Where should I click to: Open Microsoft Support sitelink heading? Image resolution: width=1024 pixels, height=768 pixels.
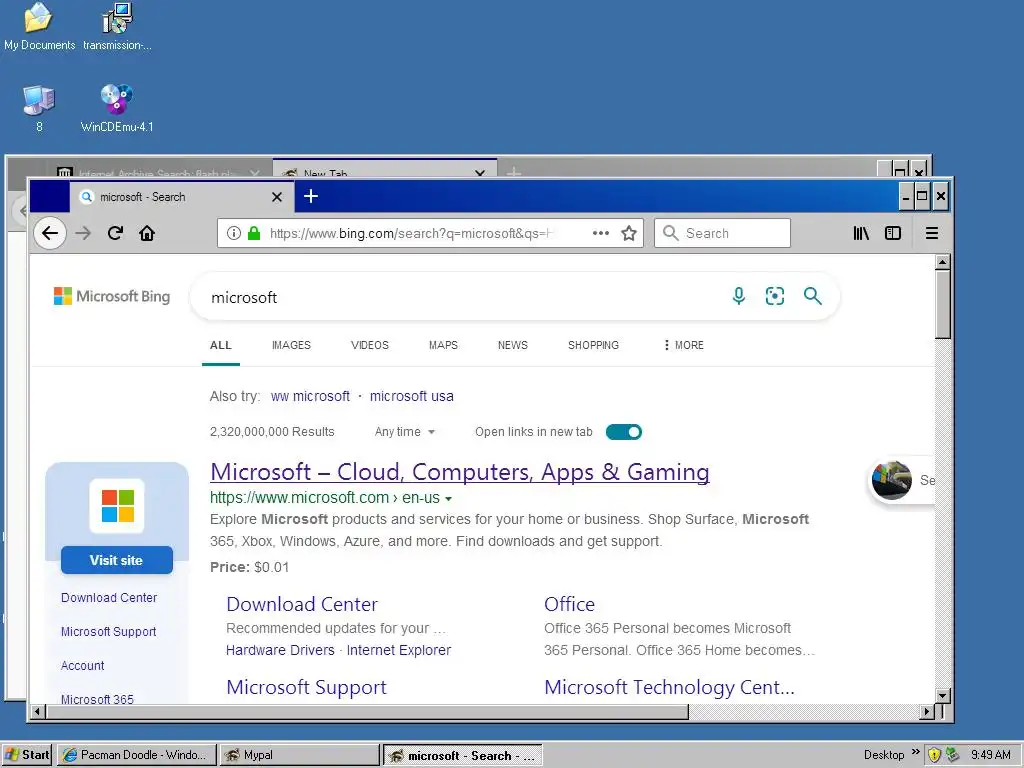coord(306,687)
